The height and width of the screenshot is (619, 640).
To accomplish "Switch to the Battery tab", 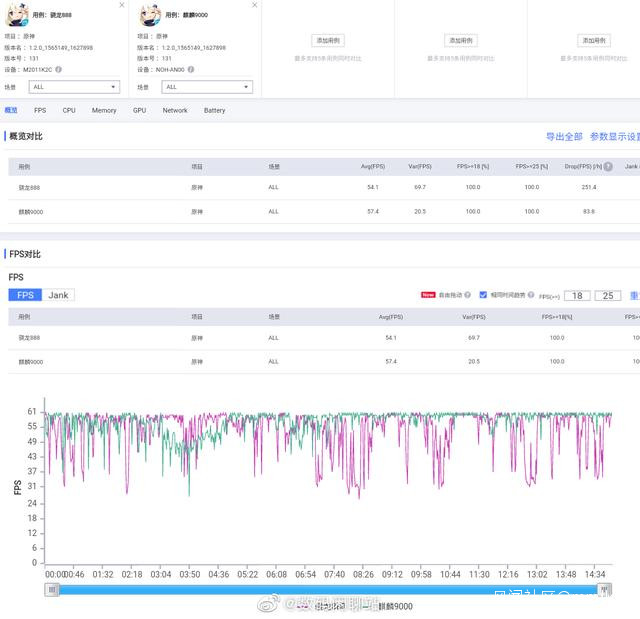I will tap(214, 111).
